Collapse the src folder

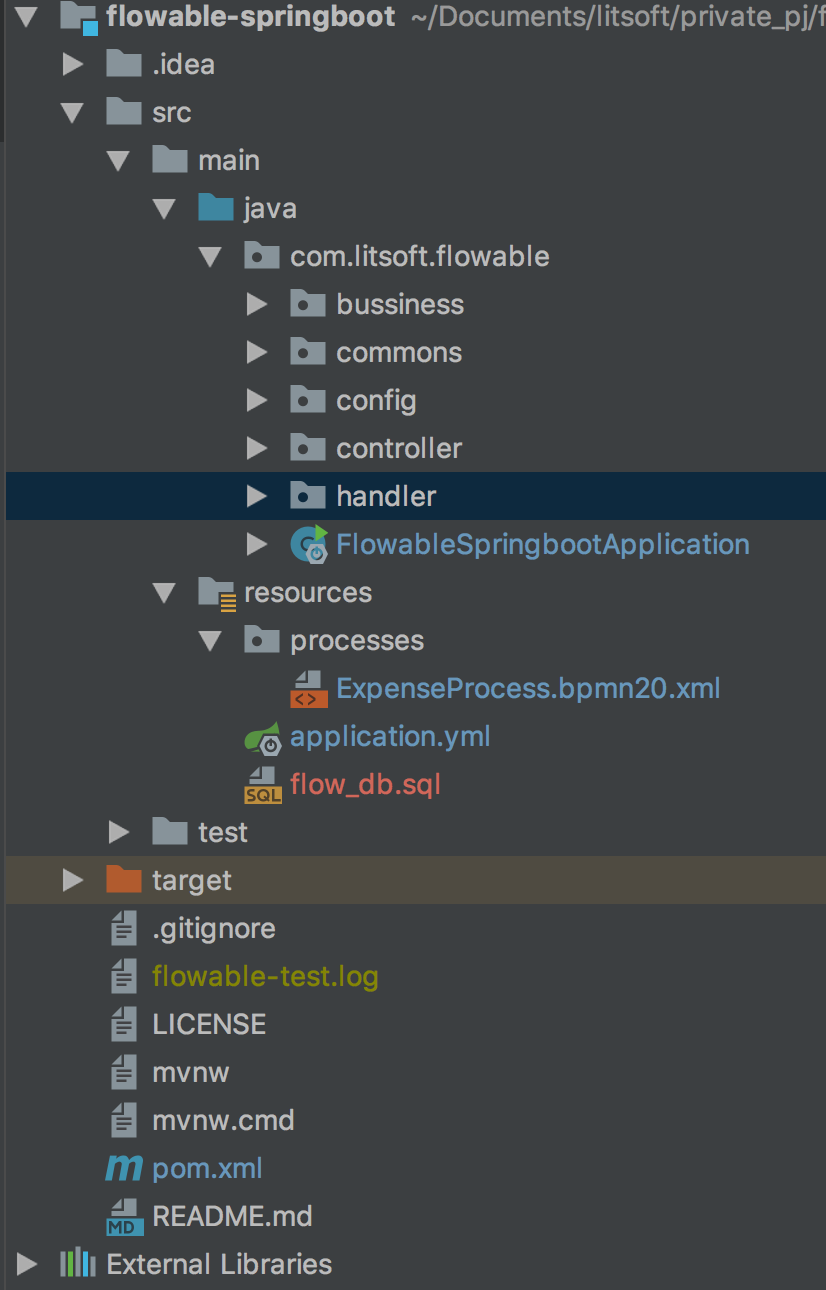[x=72, y=112]
